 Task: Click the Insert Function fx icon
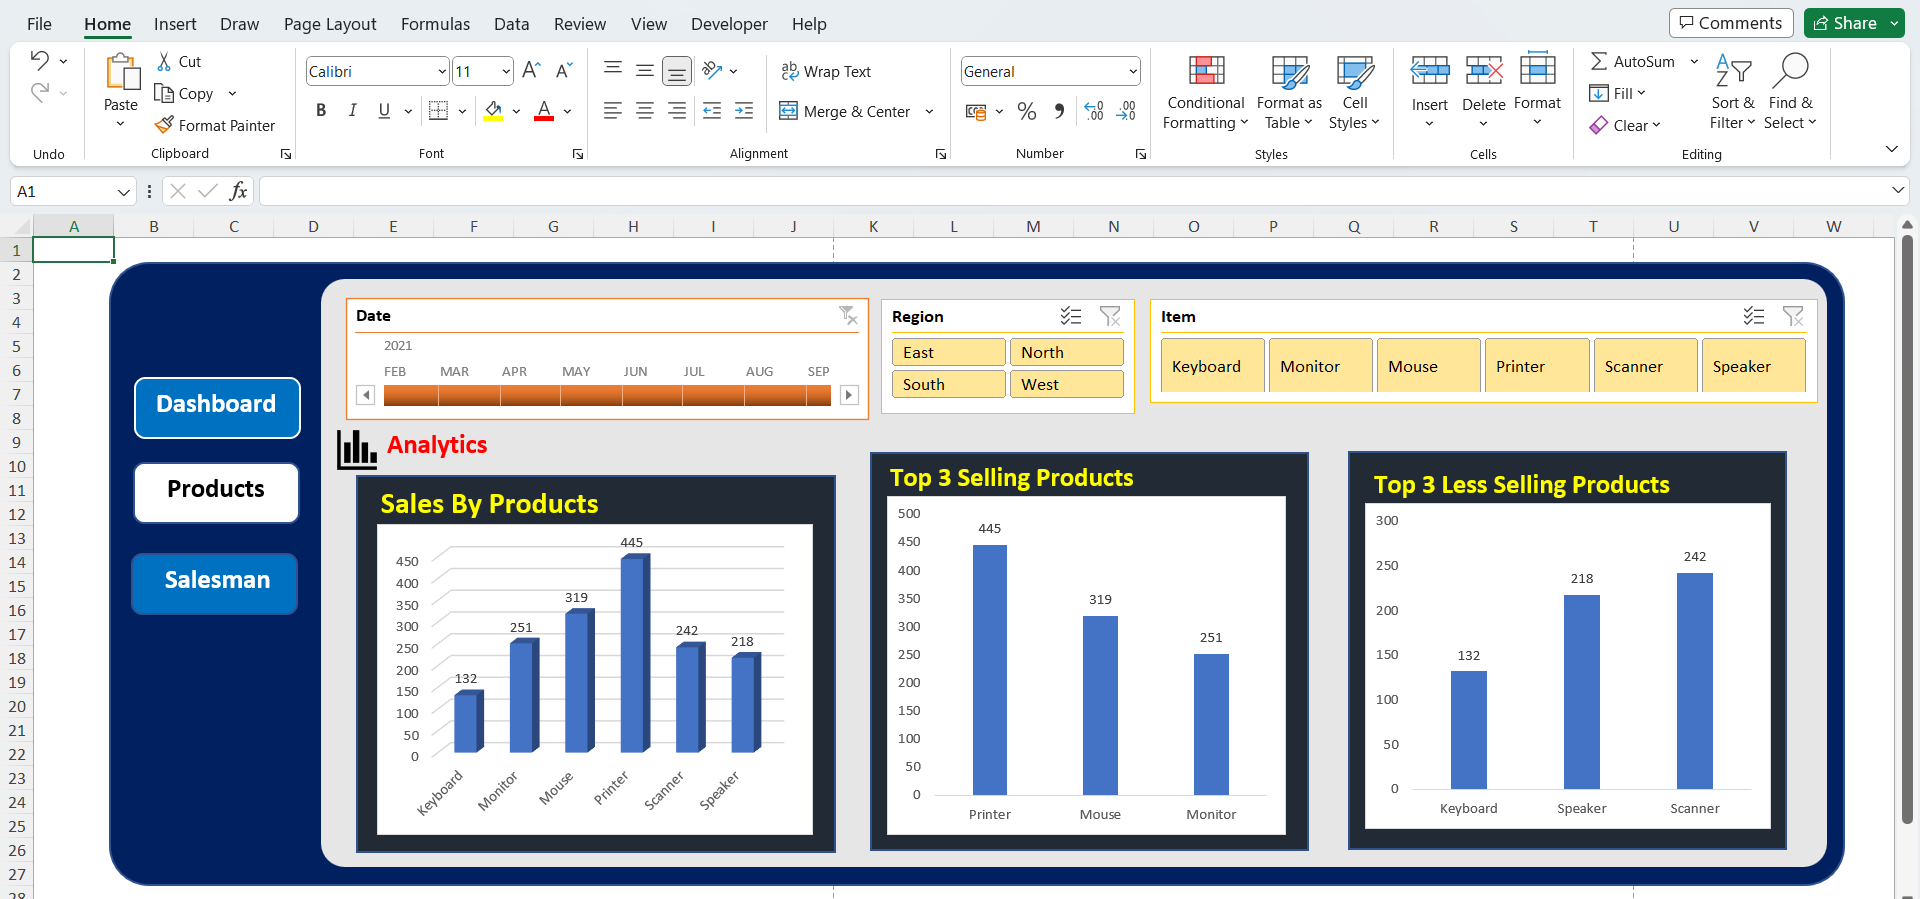pos(238,191)
